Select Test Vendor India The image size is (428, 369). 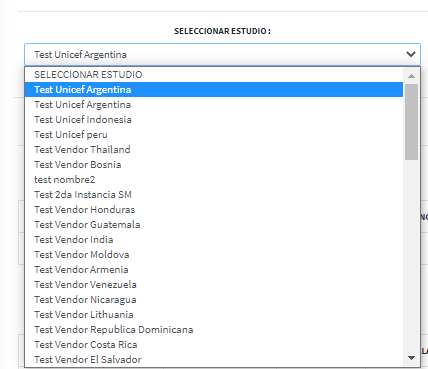coord(214,240)
